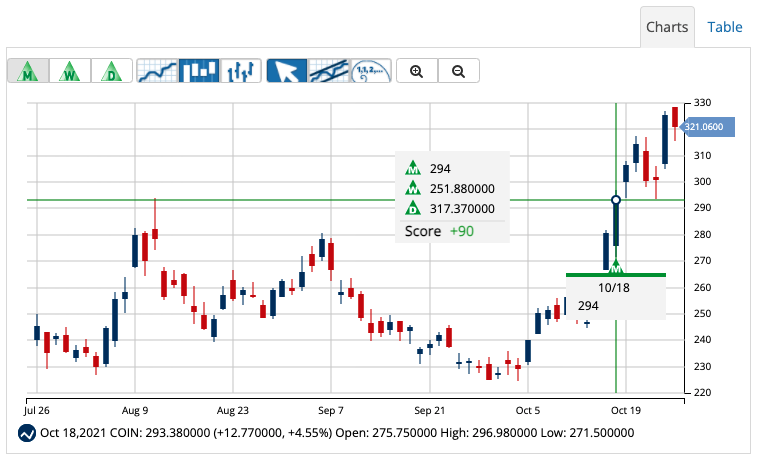Zoom out of the chart
This screenshot has height=460, width=758.
(459, 71)
